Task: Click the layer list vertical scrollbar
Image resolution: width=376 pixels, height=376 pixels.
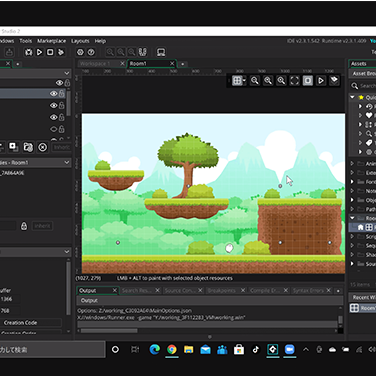Action: tap(69, 103)
